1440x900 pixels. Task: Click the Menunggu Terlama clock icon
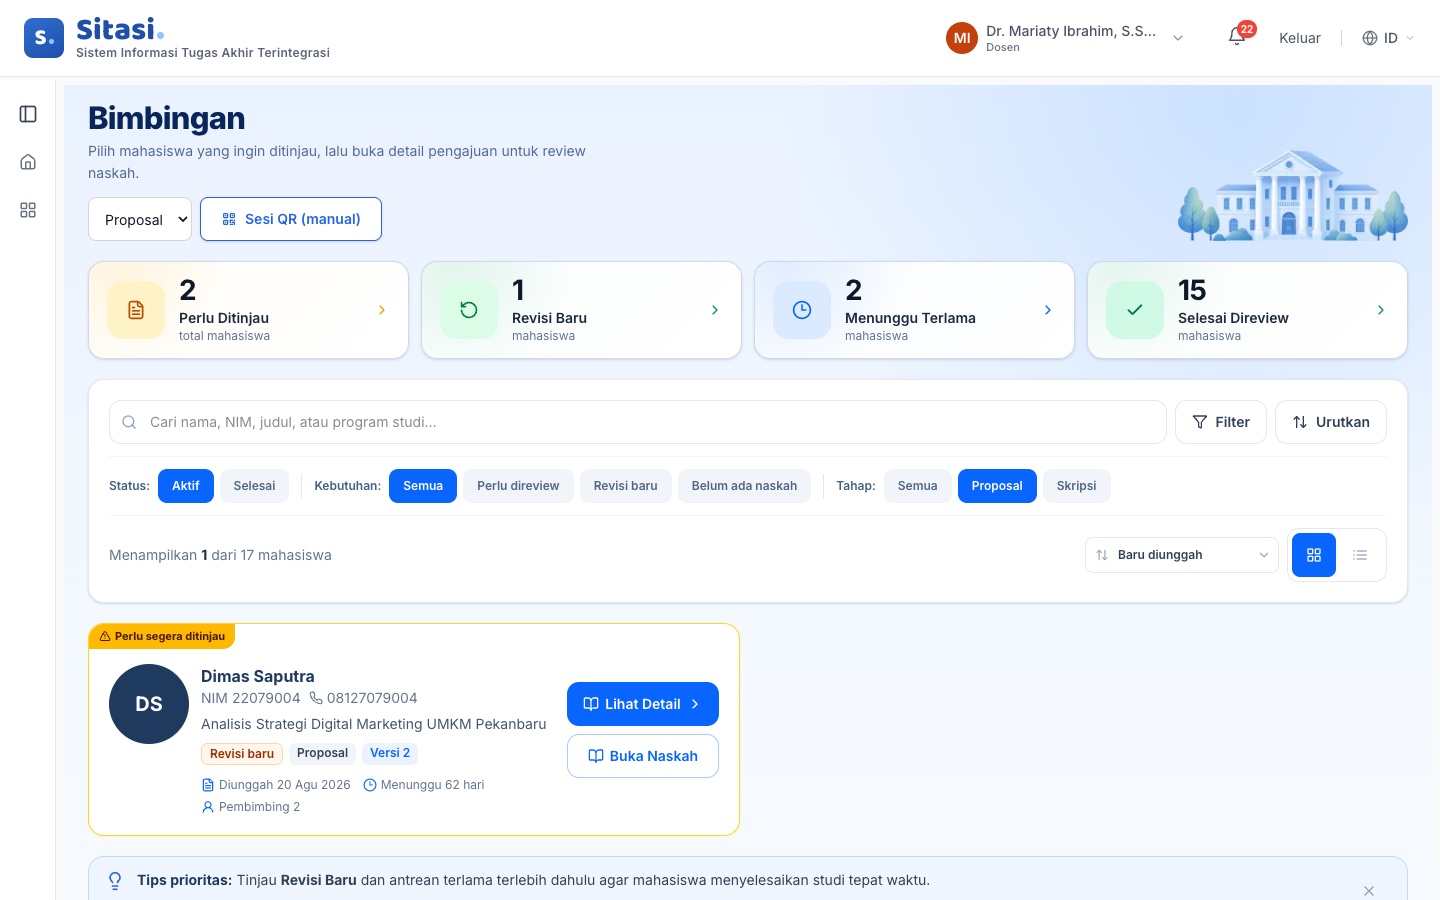[802, 310]
